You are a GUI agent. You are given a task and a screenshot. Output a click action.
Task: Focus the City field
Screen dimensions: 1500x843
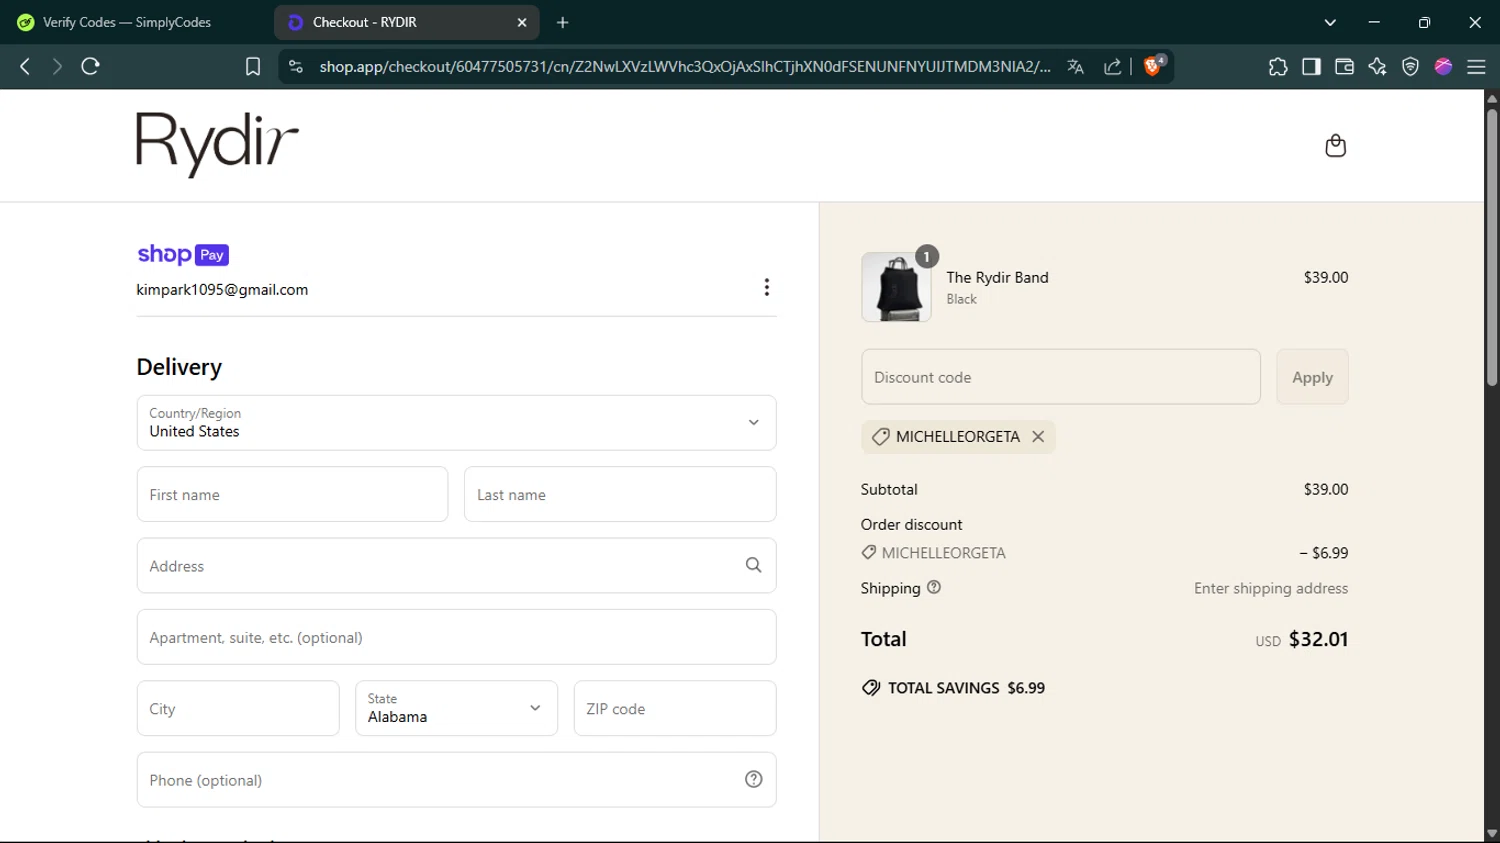pyautogui.click(x=238, y=708)
